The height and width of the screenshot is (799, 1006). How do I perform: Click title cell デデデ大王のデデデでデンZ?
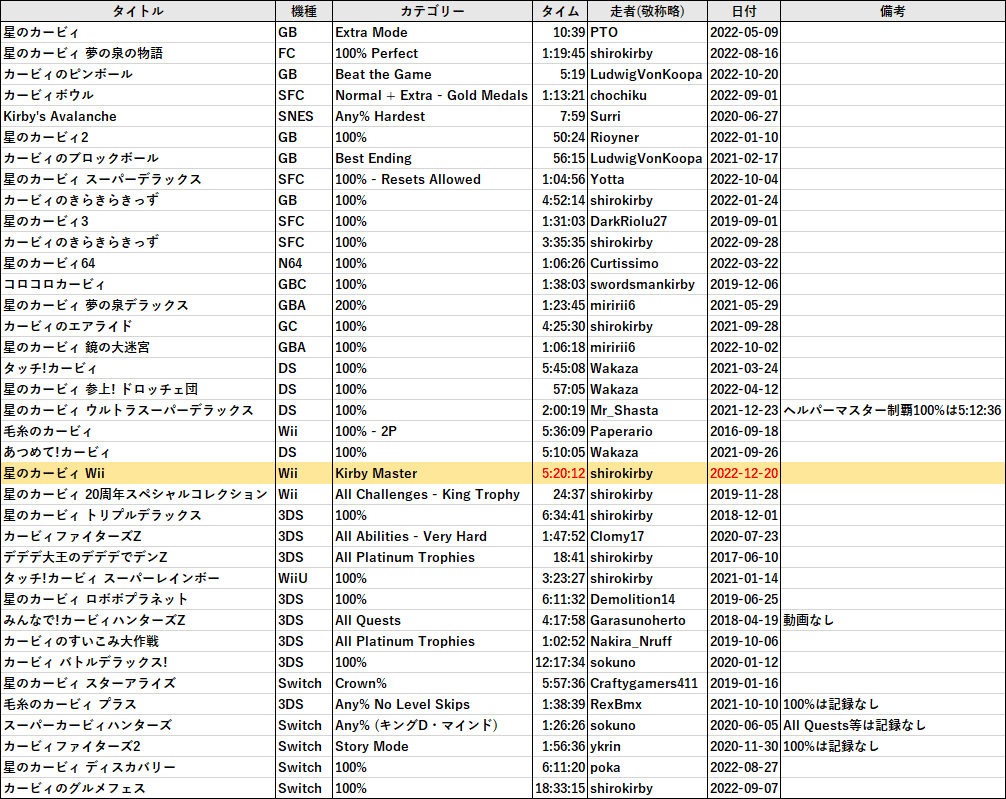pos(138,557)
